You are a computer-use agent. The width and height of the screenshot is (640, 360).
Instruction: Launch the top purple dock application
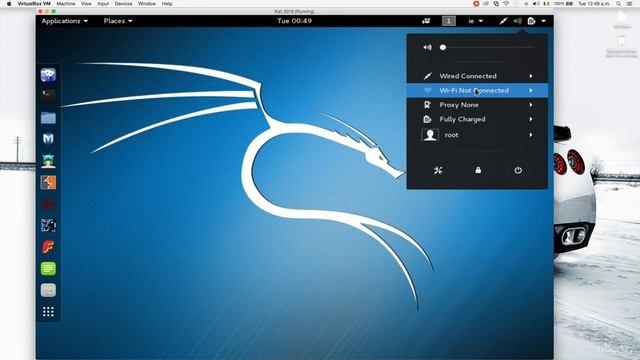point(48,75)
